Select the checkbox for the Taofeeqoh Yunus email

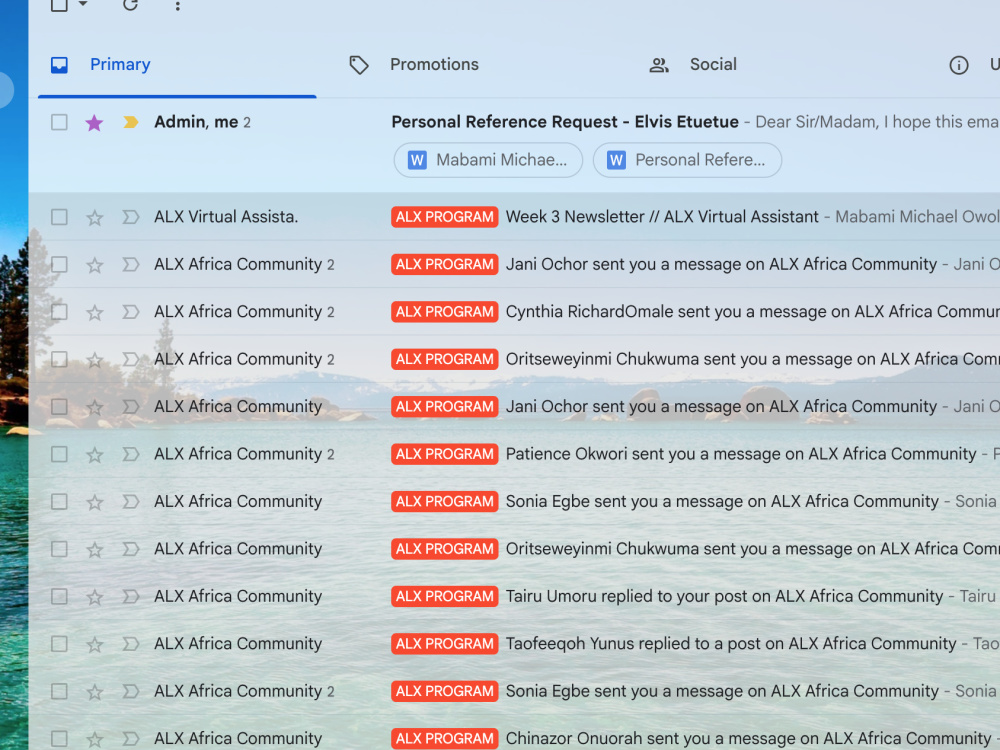59,644
